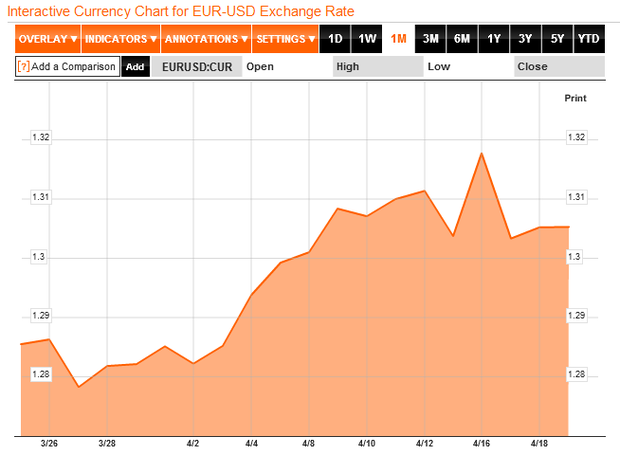This screenshot has height=455, width=620.
Task: Open the OVERLAY dropdown menu
Action: (48, 39)
